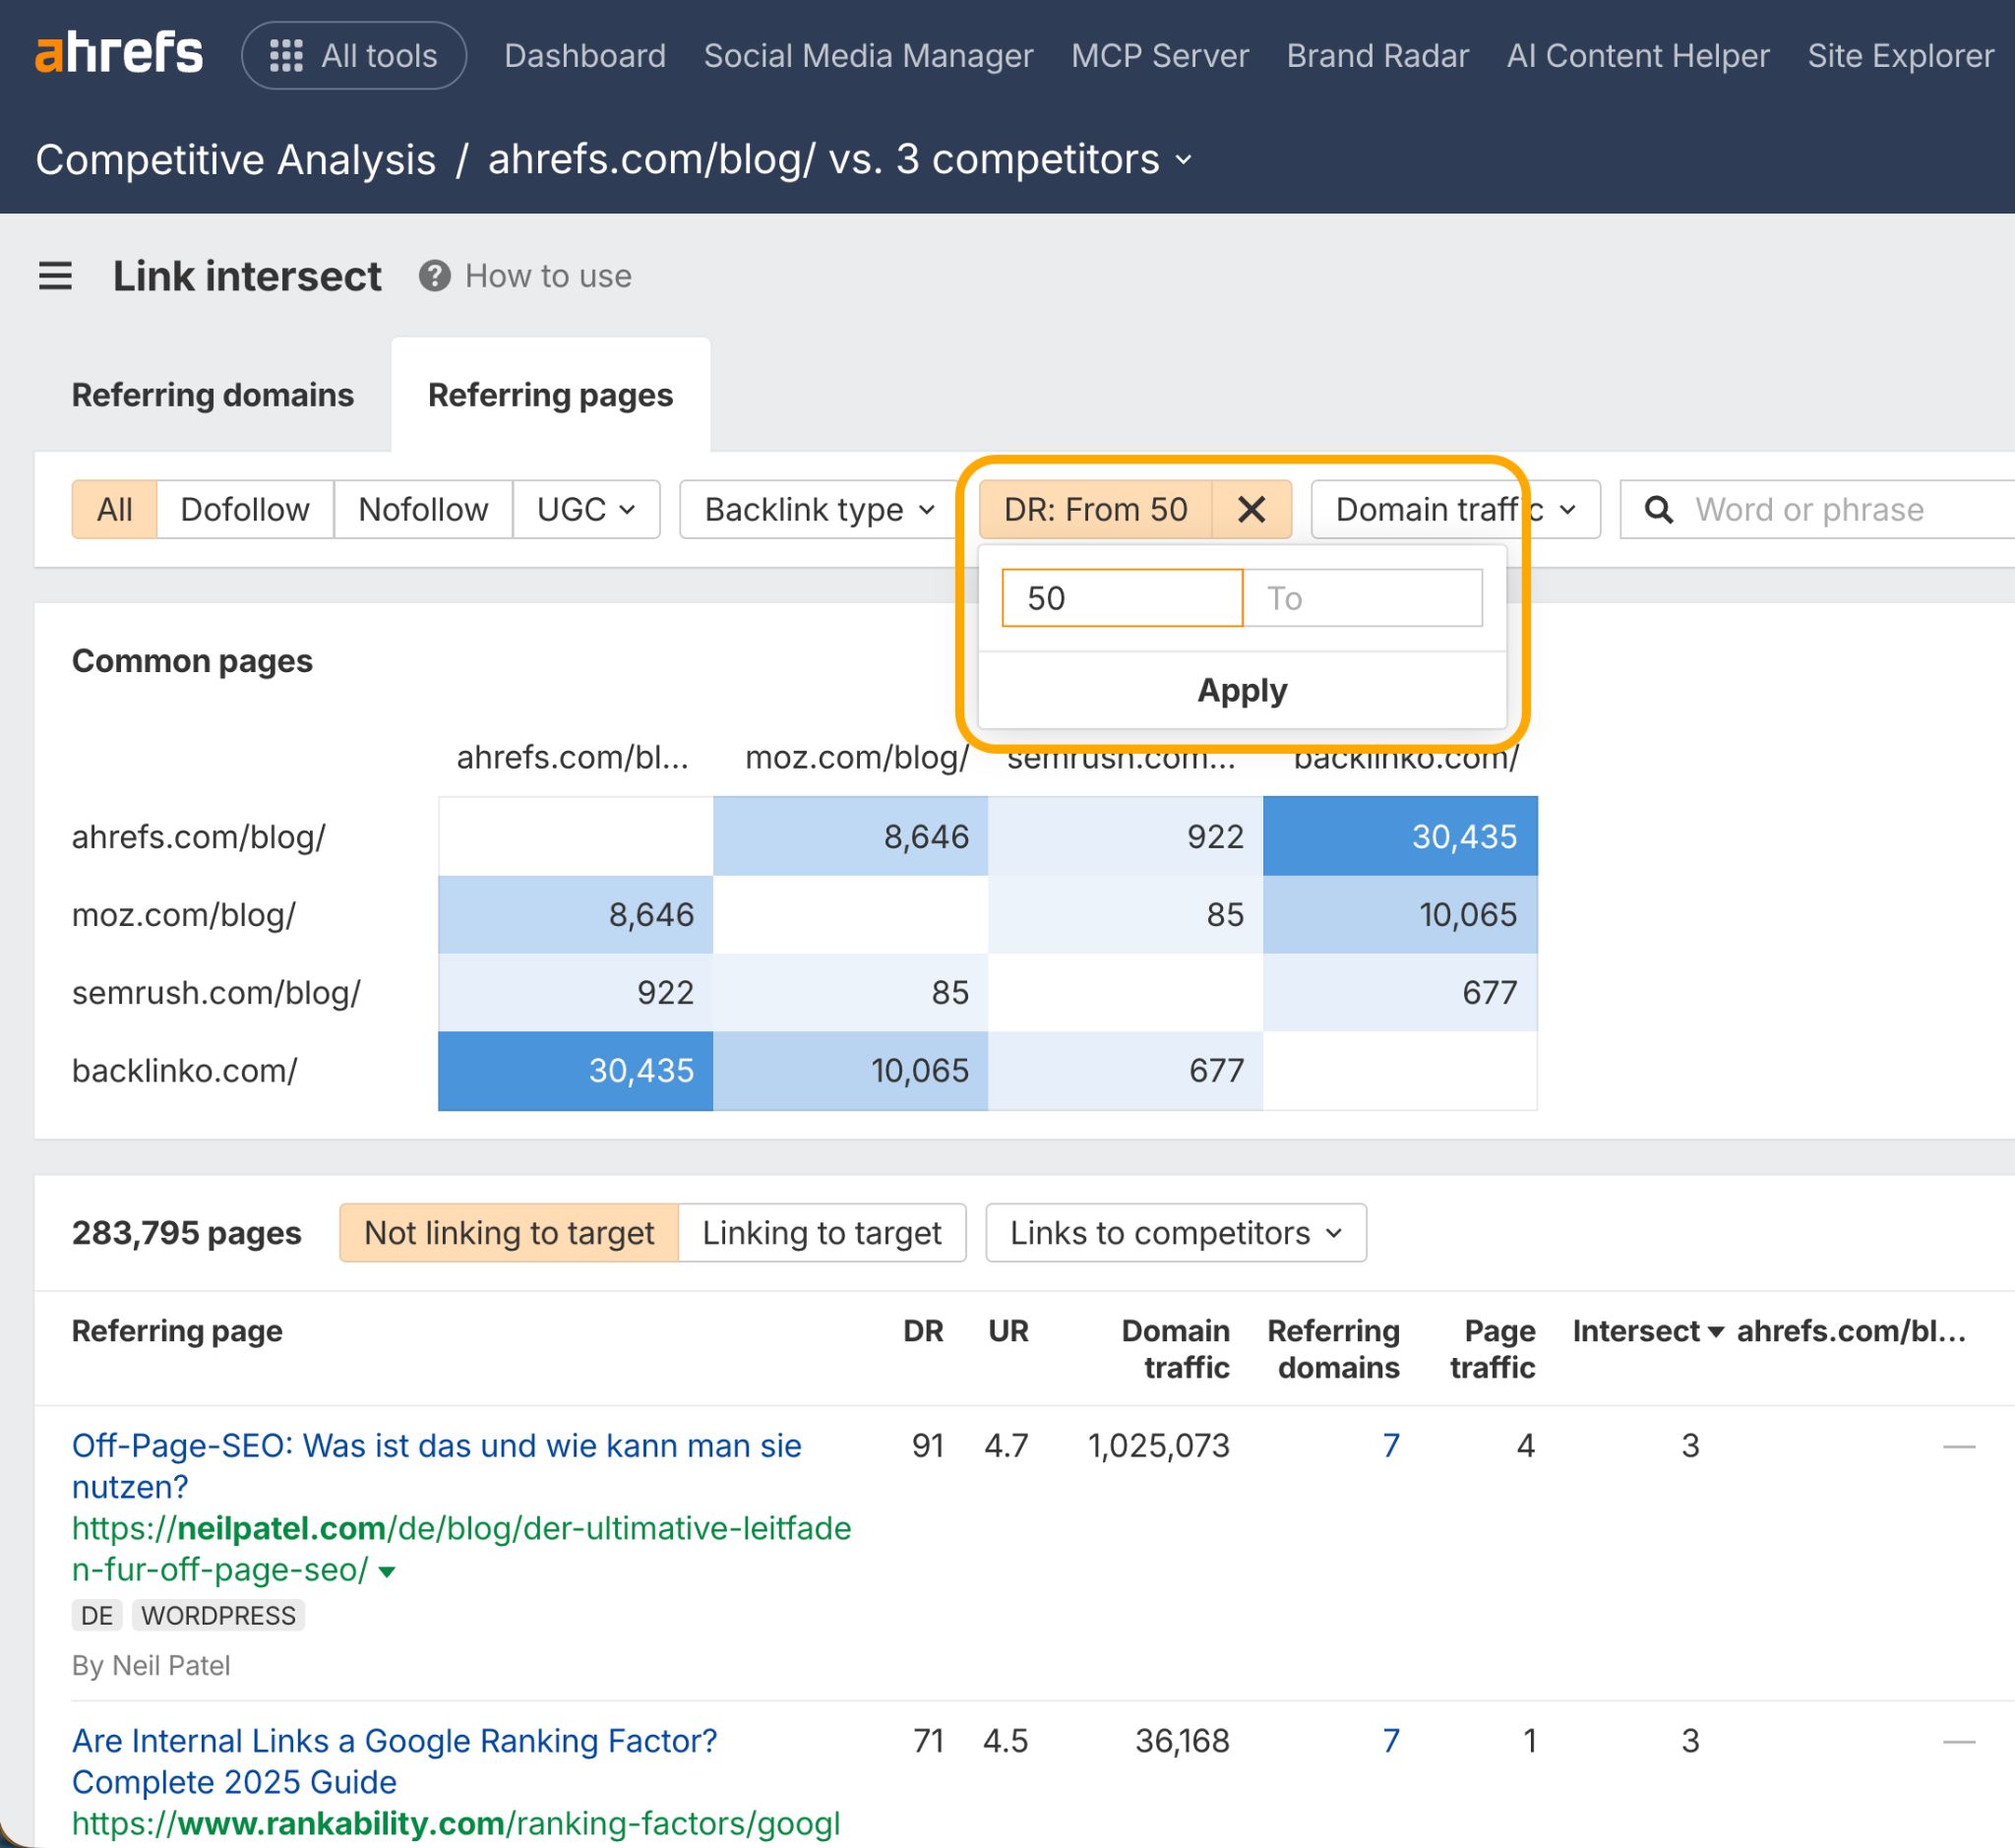Click the Apply button in the DR filter

1242,690
